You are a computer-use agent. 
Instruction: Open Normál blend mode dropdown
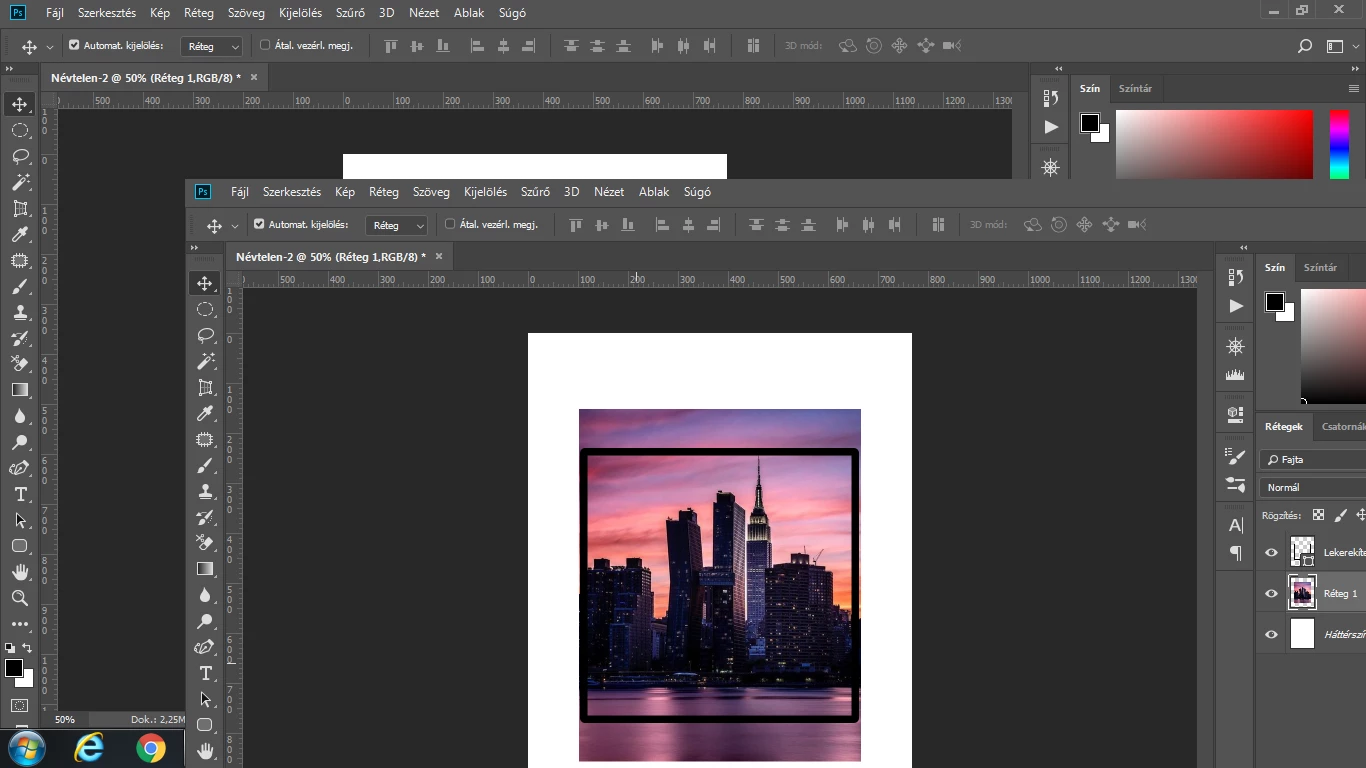[x=1312, y=487]
